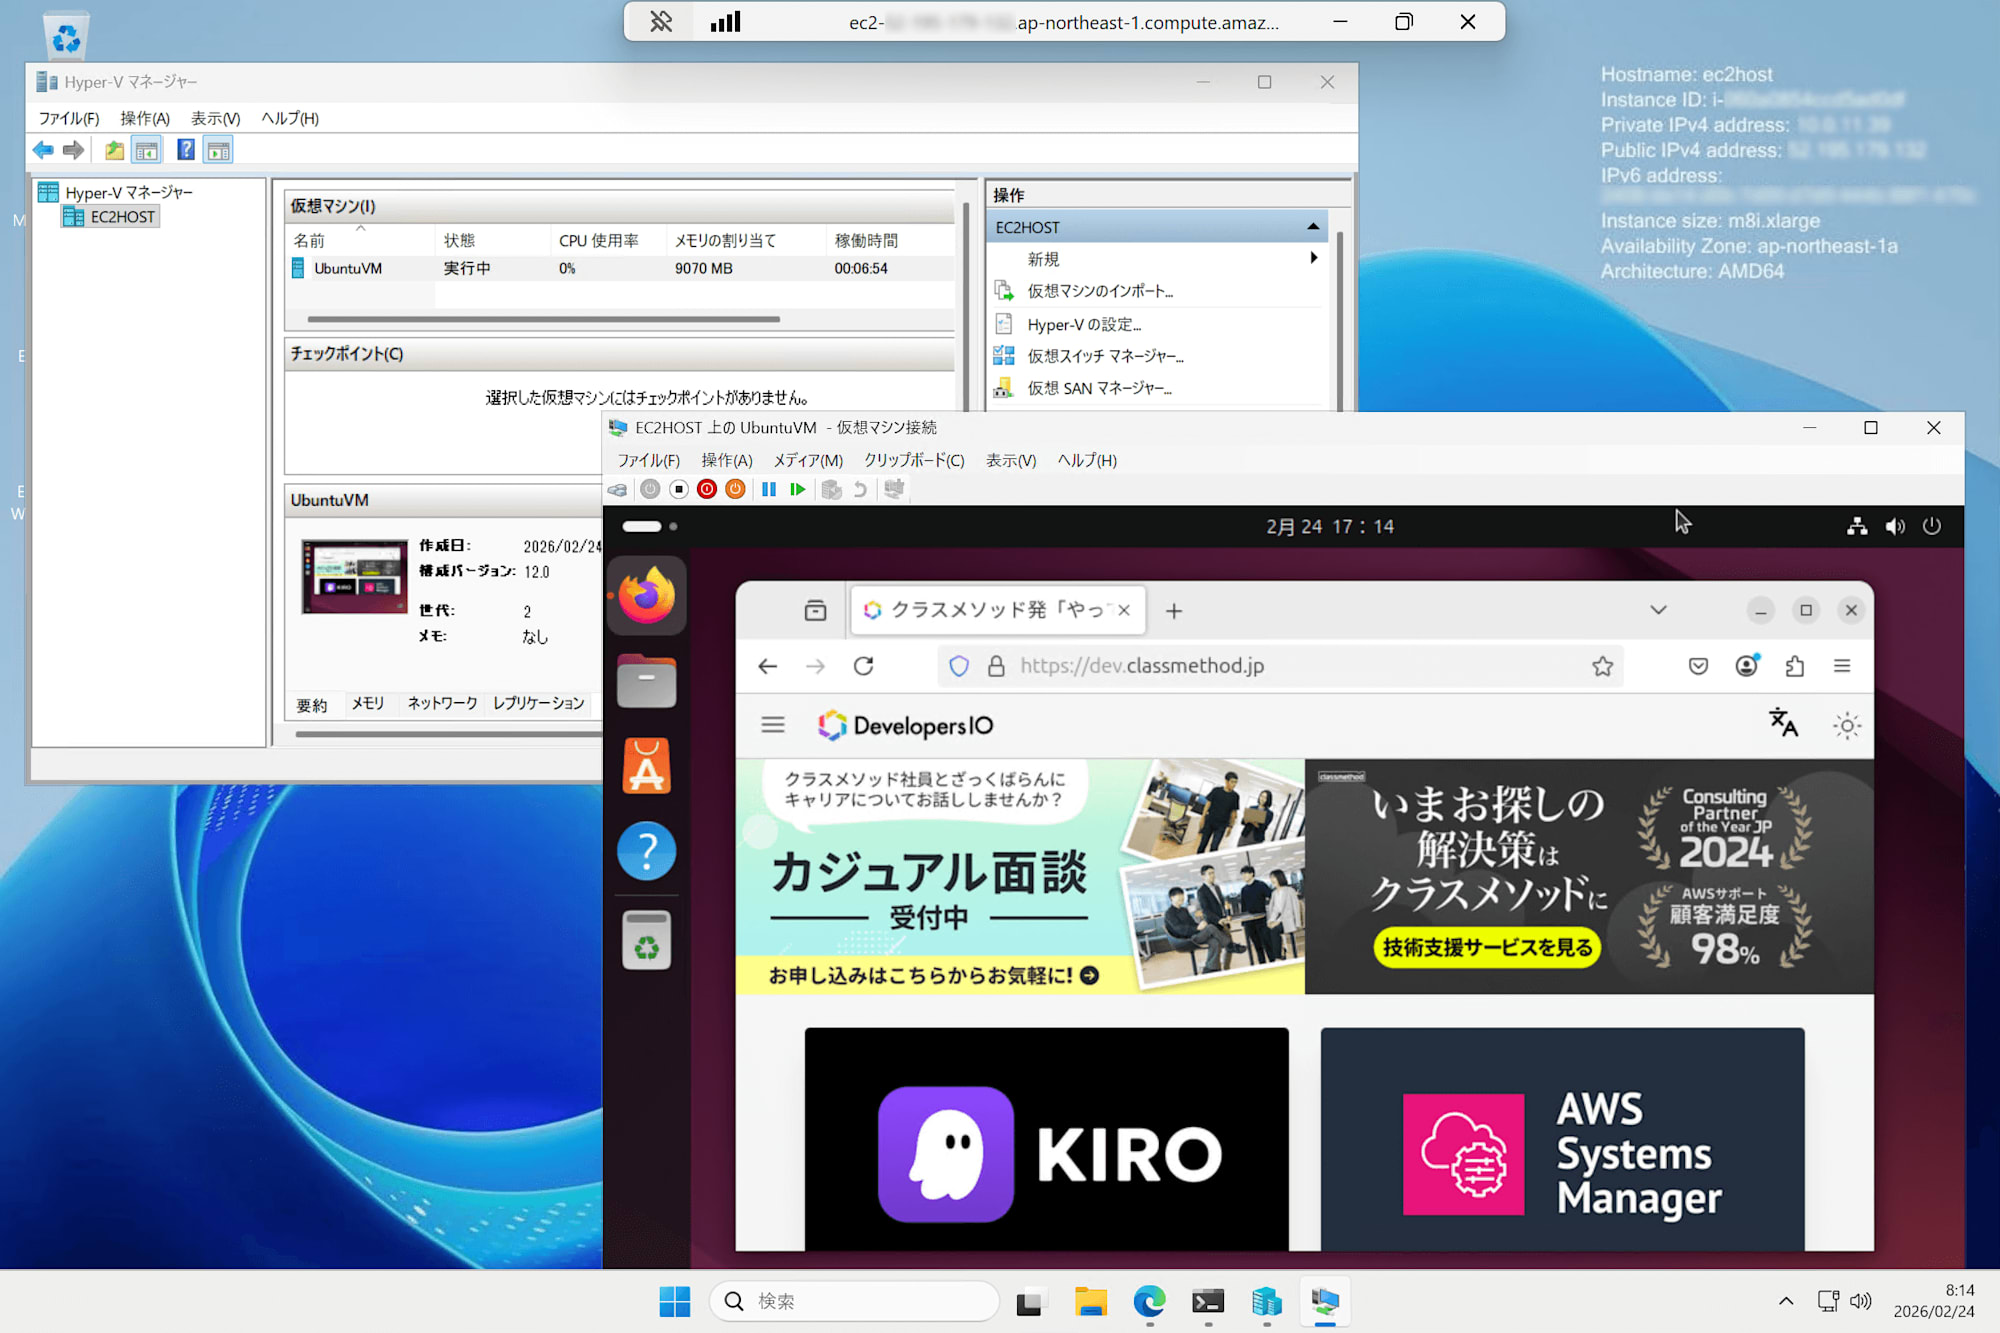
Task: Click the Firefox extensions puzzle icon
Action: click(1795, 666)
